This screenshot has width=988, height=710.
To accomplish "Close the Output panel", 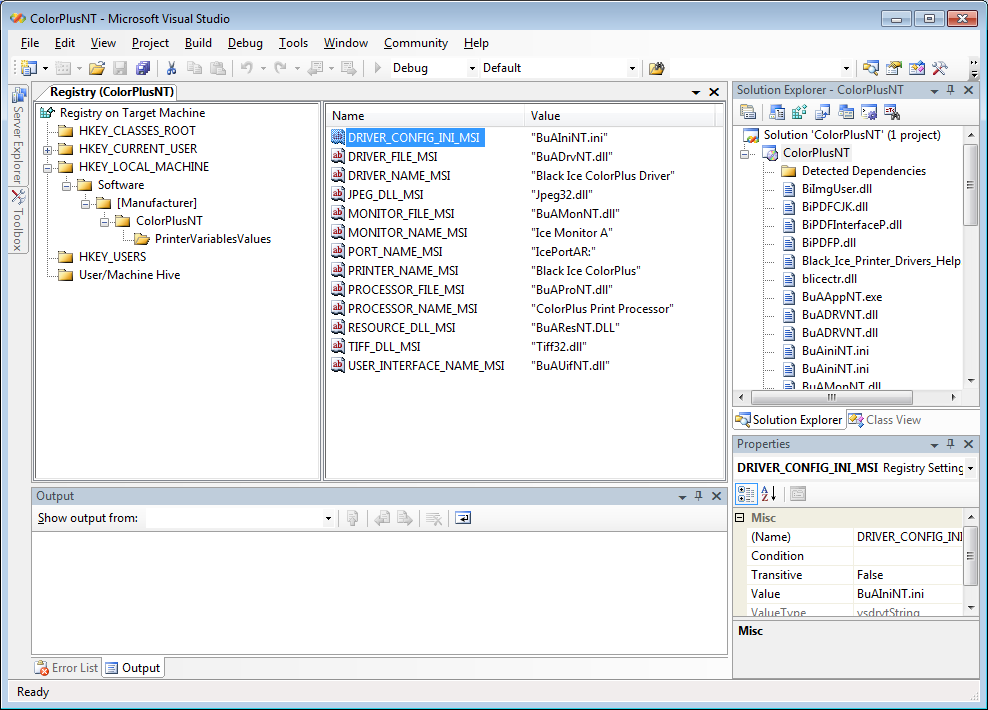I will (x=716, y=496).
